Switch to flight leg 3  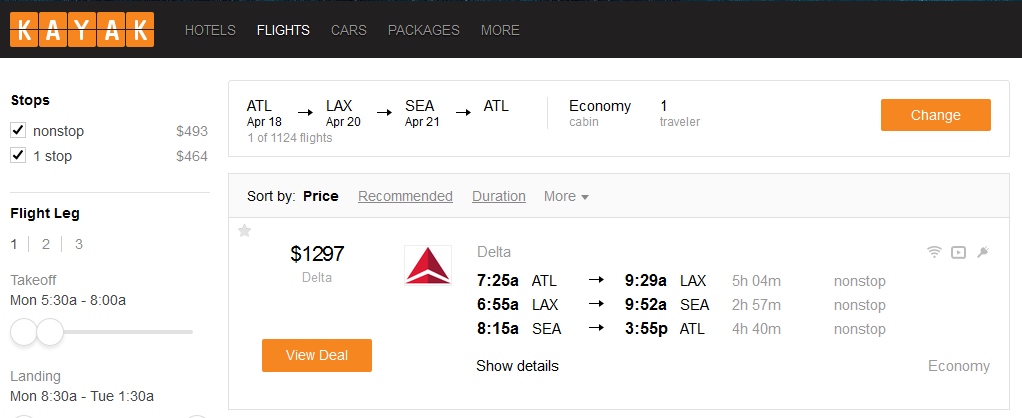click(x=78, y=244)
